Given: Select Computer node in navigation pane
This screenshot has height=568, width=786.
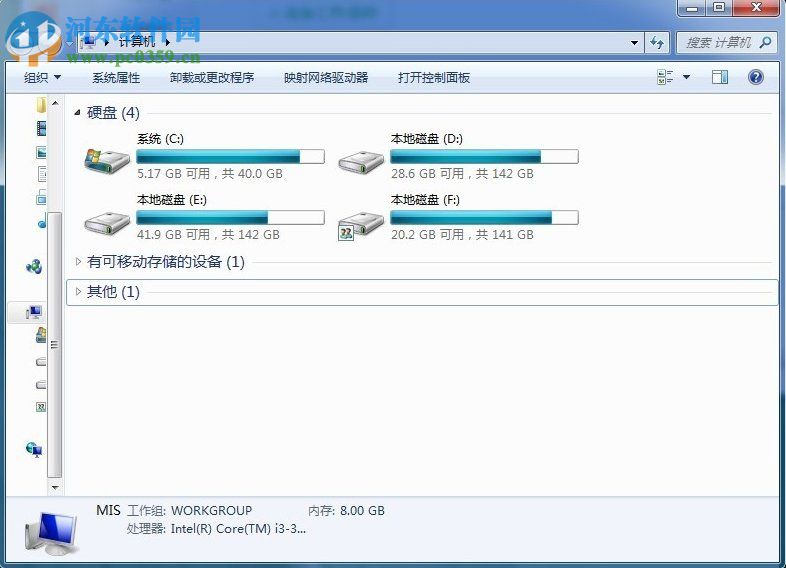Looking at the screenshot, I should [x=34, y=313].
